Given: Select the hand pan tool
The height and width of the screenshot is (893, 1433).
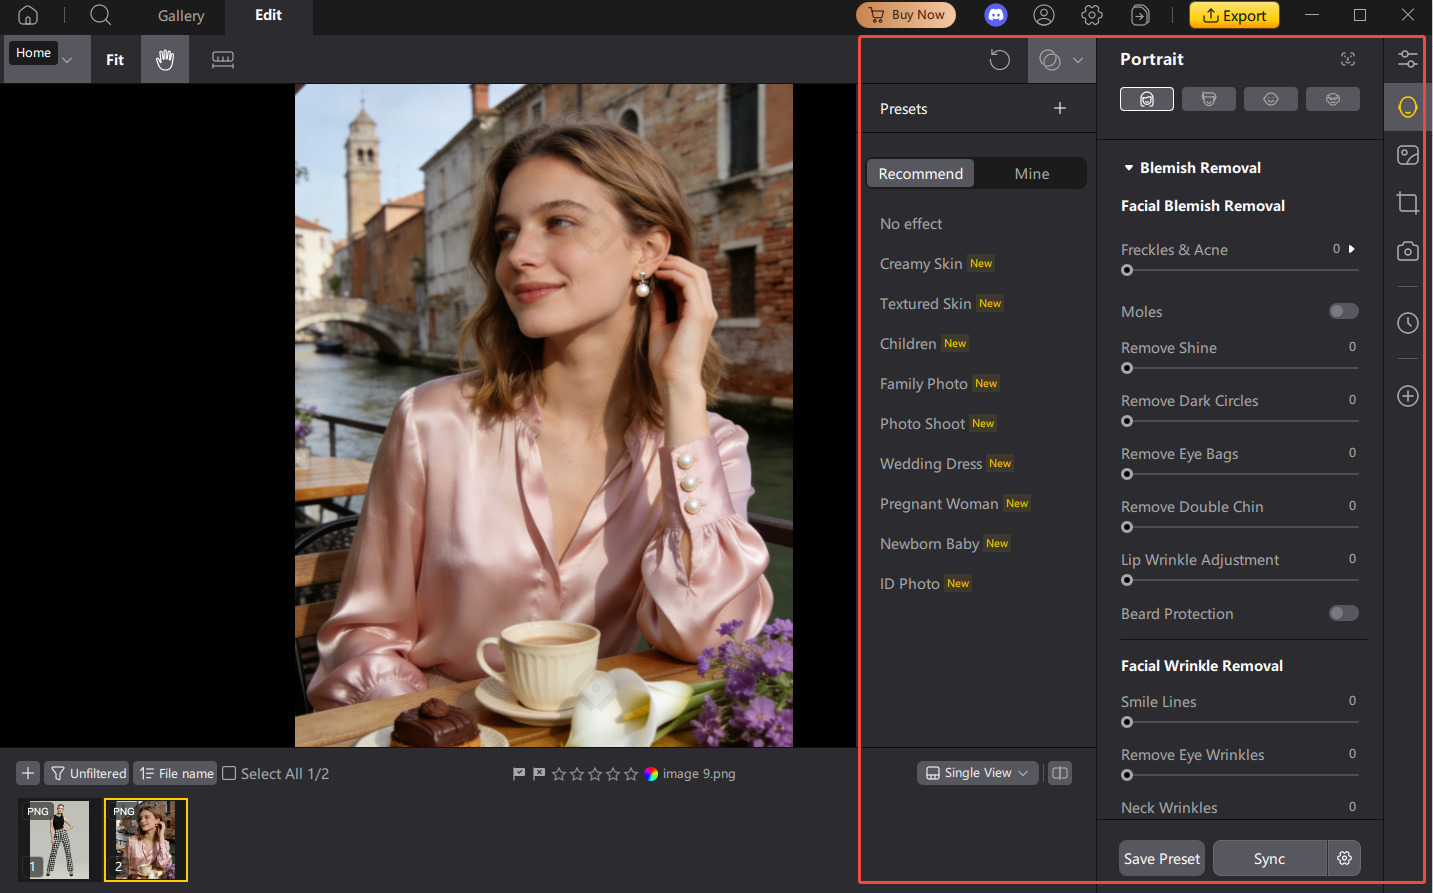Looking at the screenshot, I should 165,60.
